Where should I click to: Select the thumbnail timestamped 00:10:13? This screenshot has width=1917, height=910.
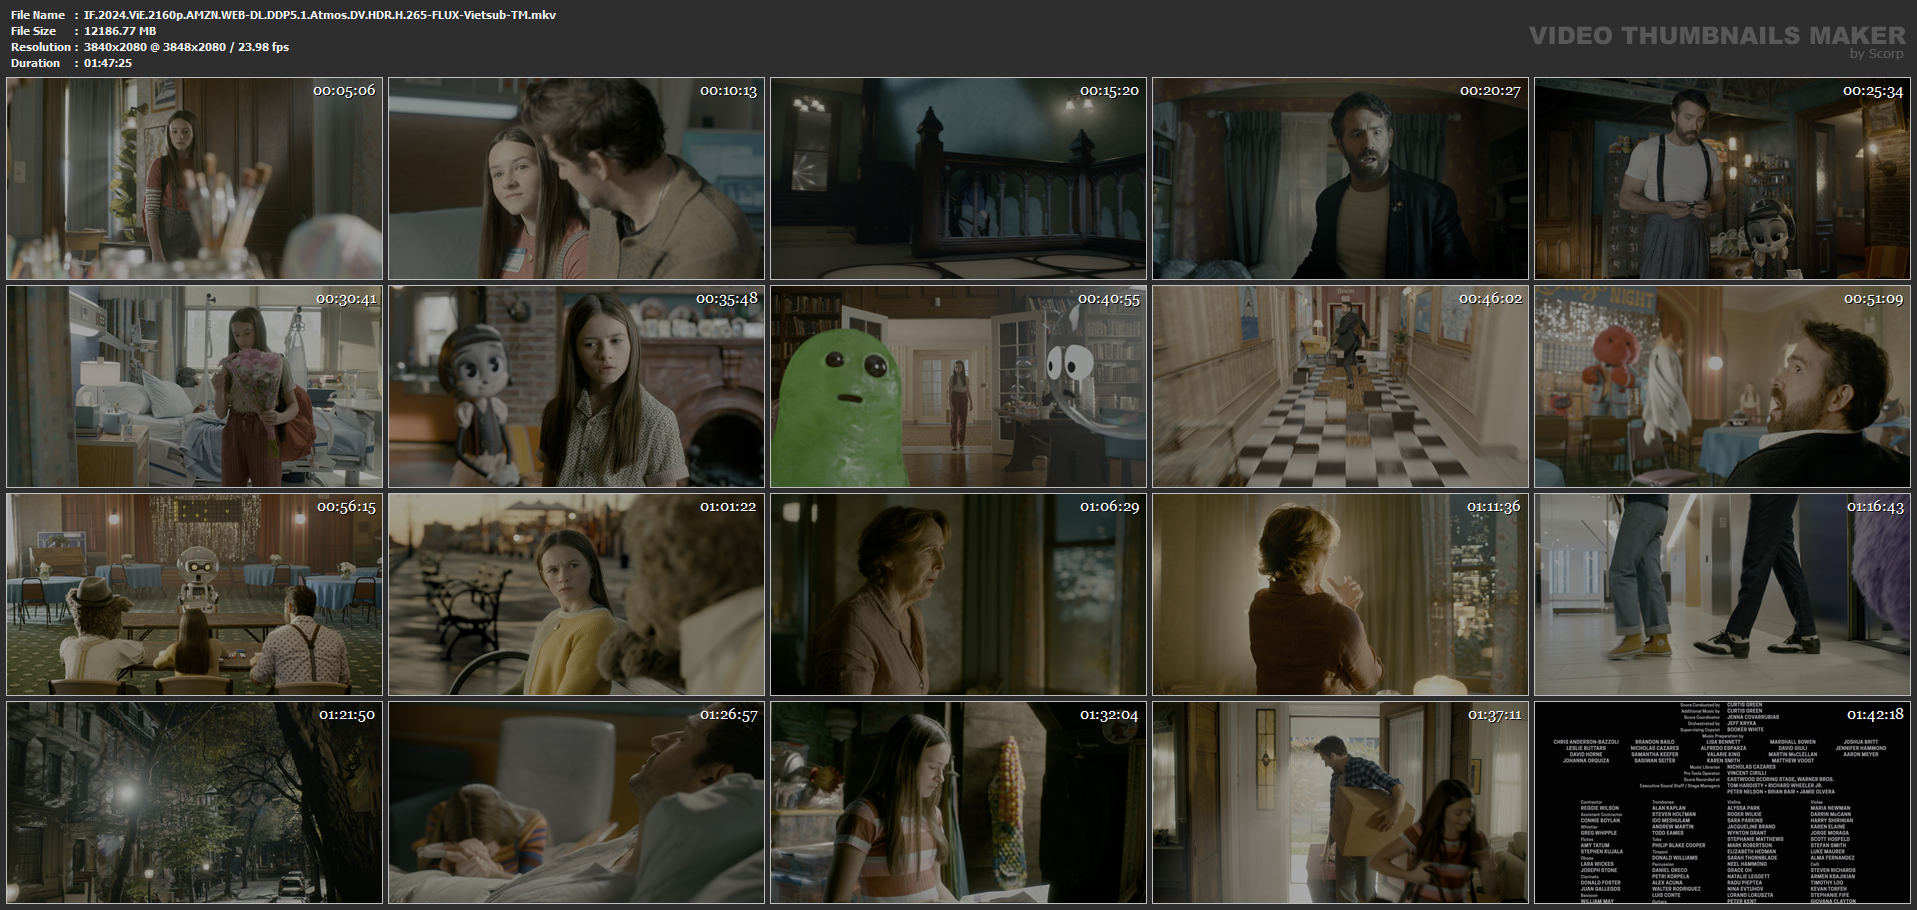(576, 179)
